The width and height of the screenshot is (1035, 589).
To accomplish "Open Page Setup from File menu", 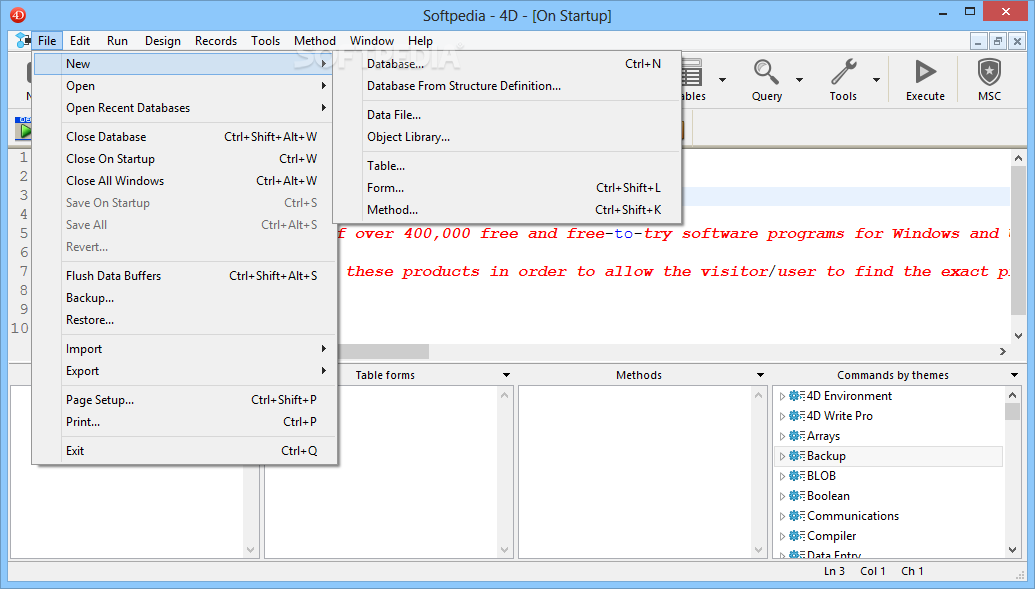I will click(185, 400).
